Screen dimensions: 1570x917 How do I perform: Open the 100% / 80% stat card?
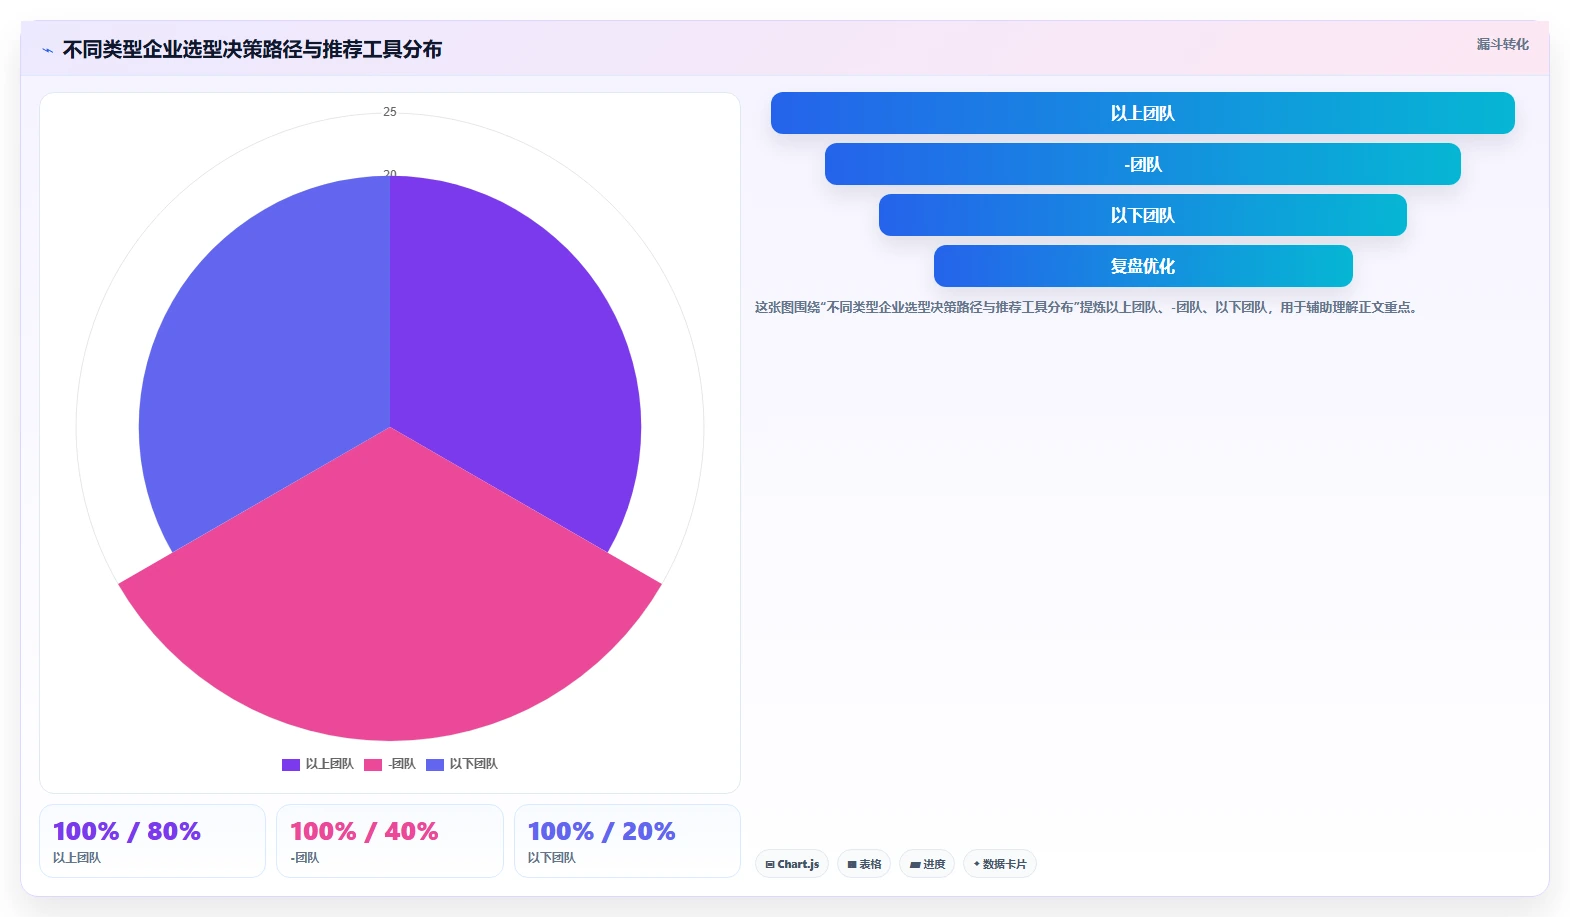(152, 841)
